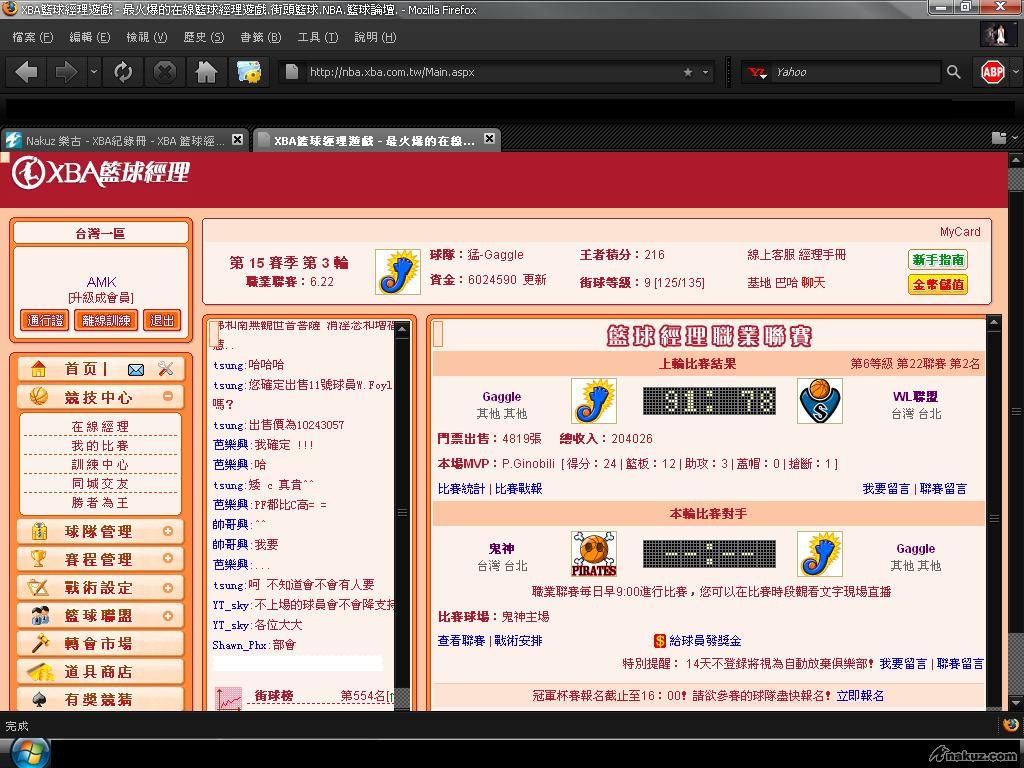The image size is (1024, 768).
Task: Go to Firefox home page icon
Action: 206,72
